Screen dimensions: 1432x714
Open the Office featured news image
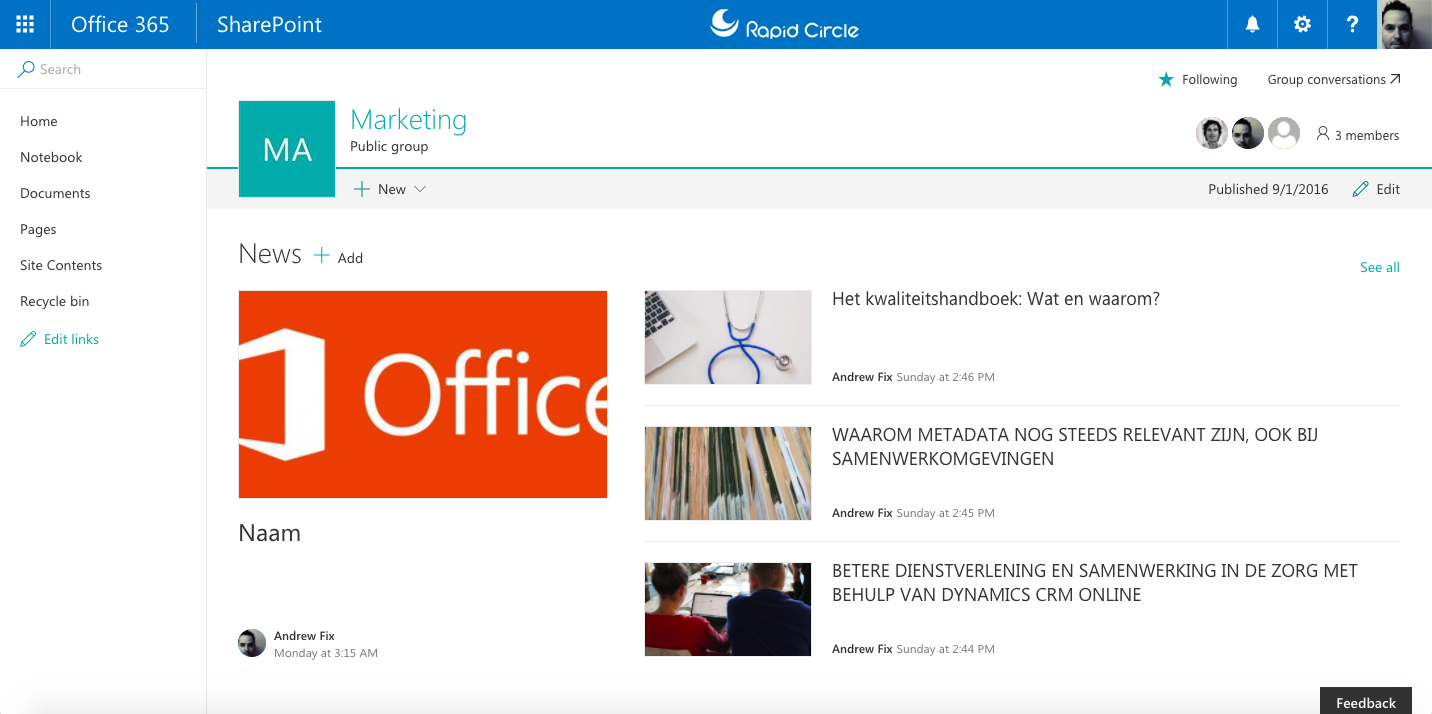pyautogui.click(x=423, y=394)
